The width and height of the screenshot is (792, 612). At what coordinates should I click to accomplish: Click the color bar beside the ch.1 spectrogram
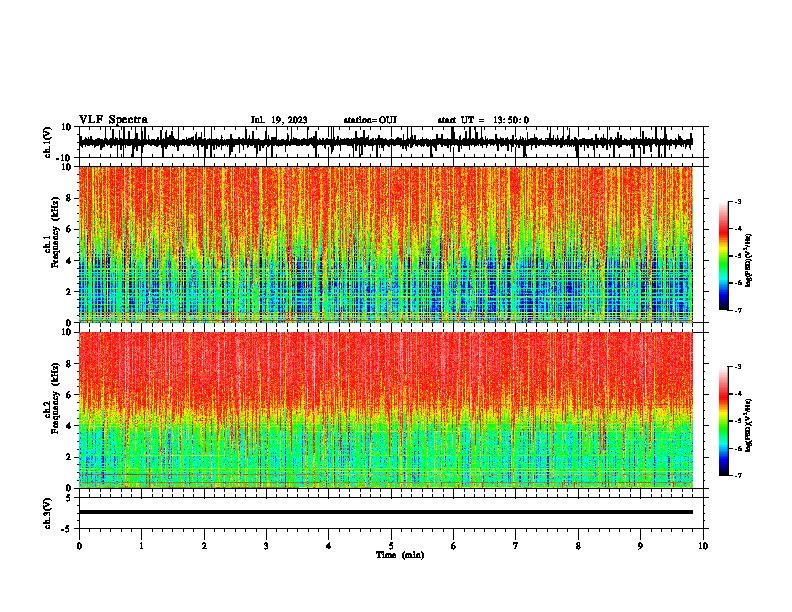[x=724, y=256]
